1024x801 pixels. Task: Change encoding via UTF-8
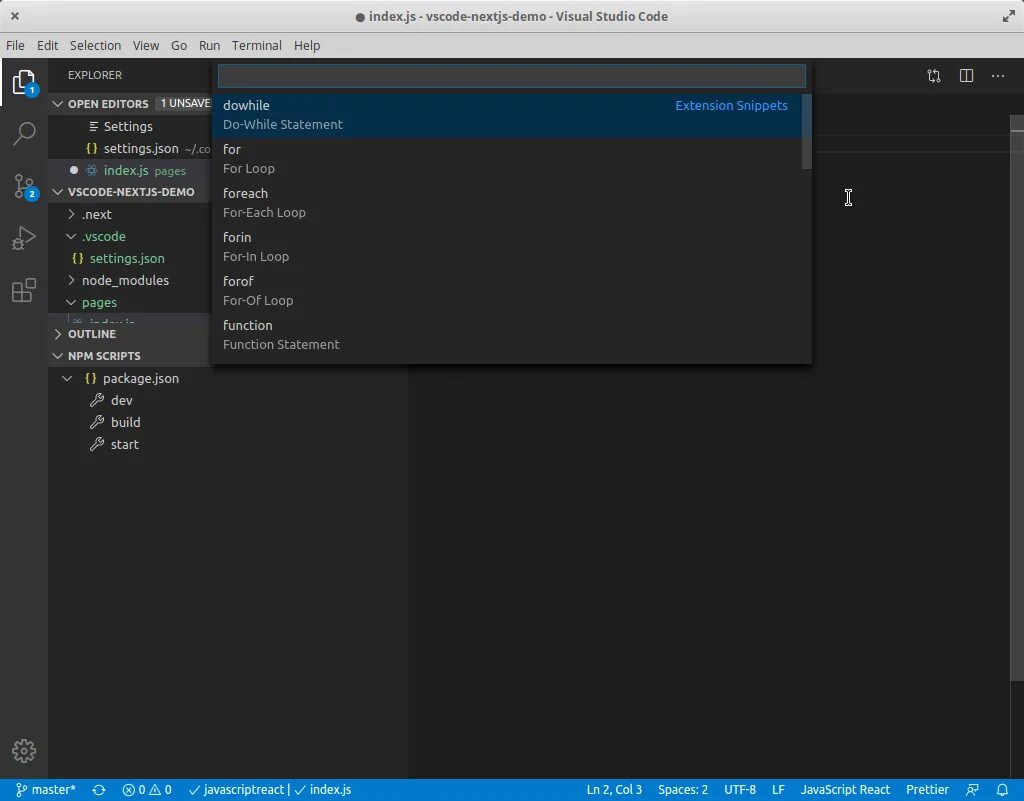click(740, 790)
